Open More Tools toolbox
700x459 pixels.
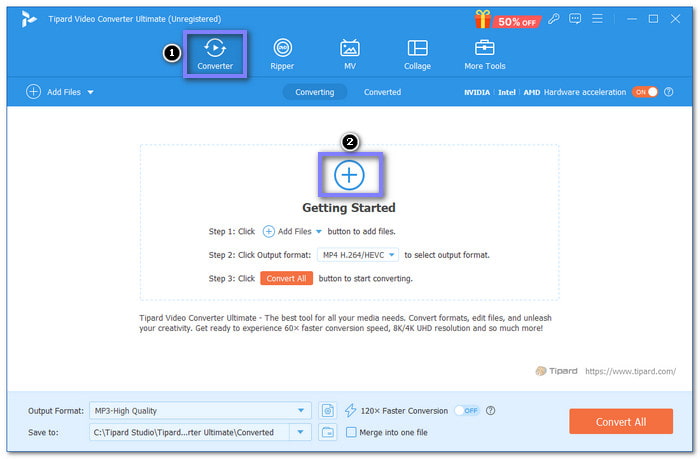pos(484,54)
